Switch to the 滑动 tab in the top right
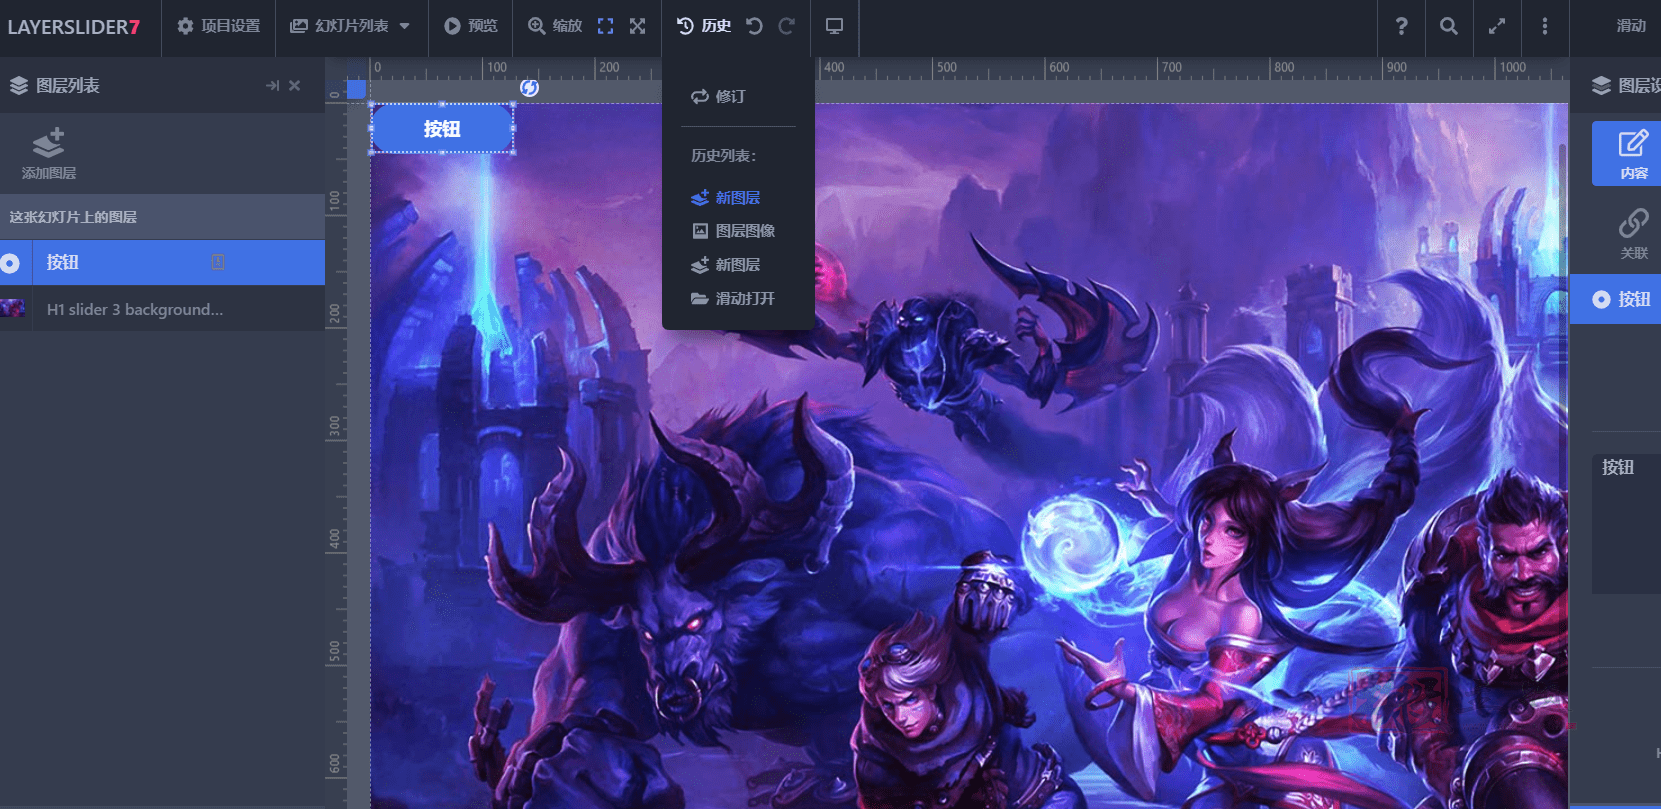This screenshot has height=809, width=1661. pos(1631,26)
